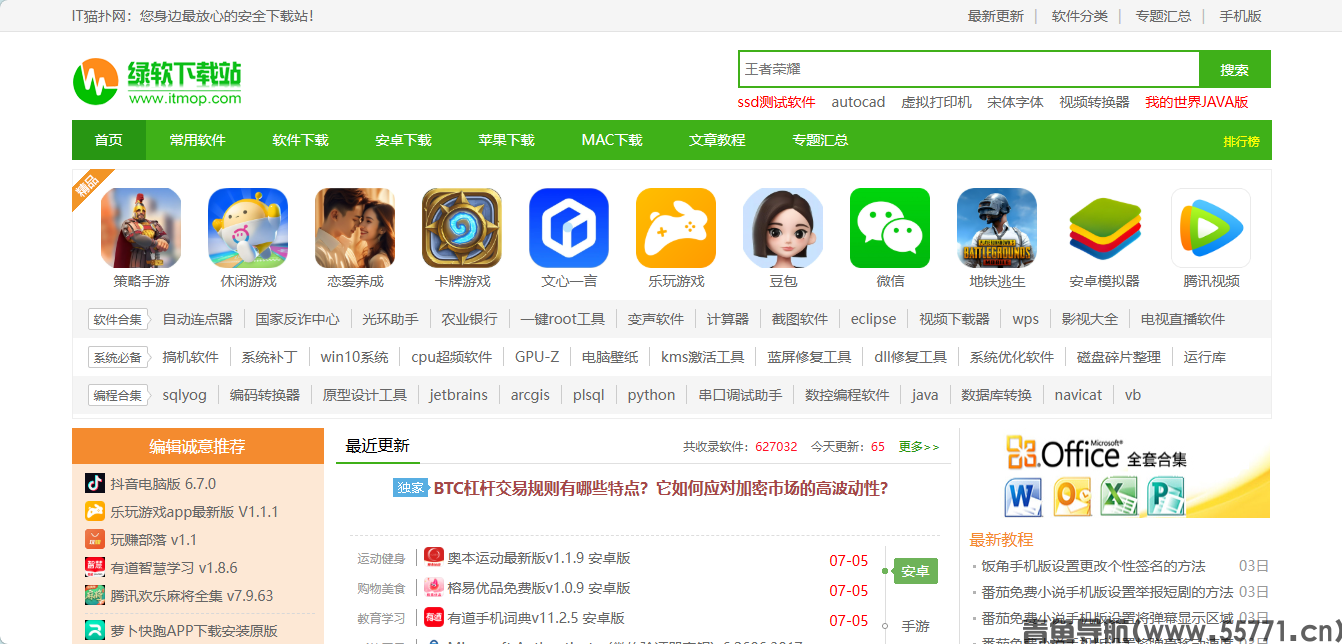The width and height of the screenshot is (1342, 644).
Task: Click the 软件合集 category tag
Action: point(118,319)
